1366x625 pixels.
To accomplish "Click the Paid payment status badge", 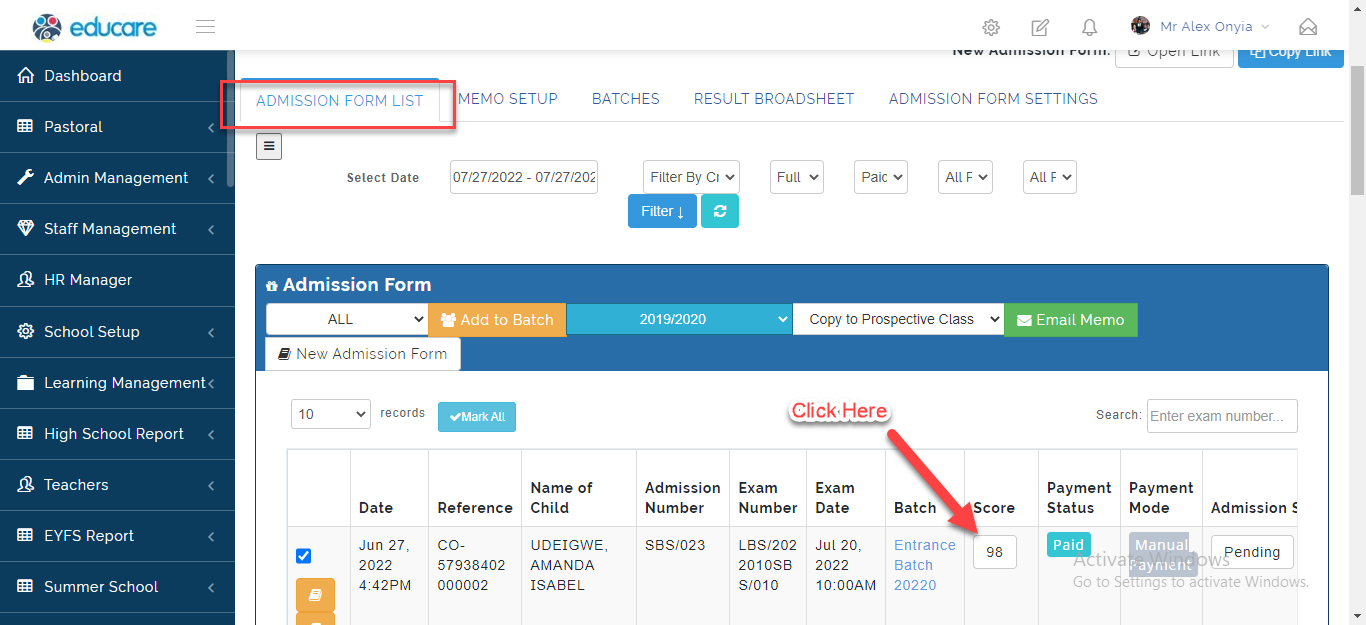I will (x=1069, y=545).
